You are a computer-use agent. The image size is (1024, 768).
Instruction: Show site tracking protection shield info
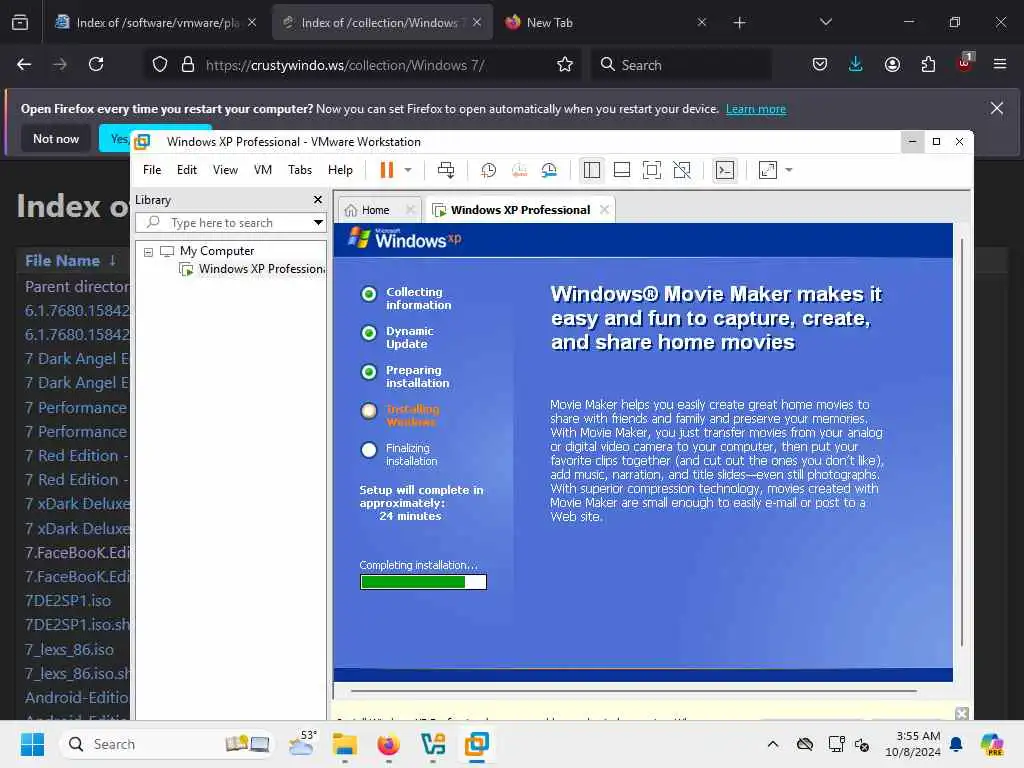coord(160,64)
